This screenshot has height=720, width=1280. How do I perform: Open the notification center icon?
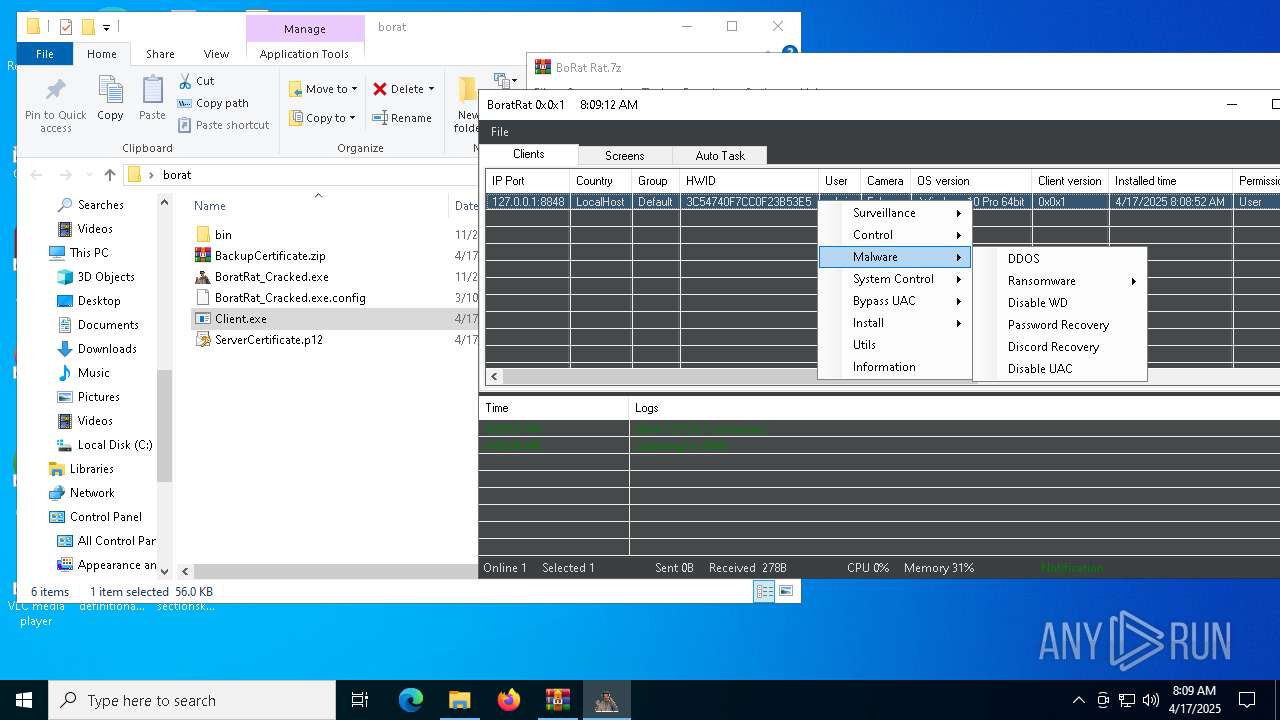coord(1247,700)
